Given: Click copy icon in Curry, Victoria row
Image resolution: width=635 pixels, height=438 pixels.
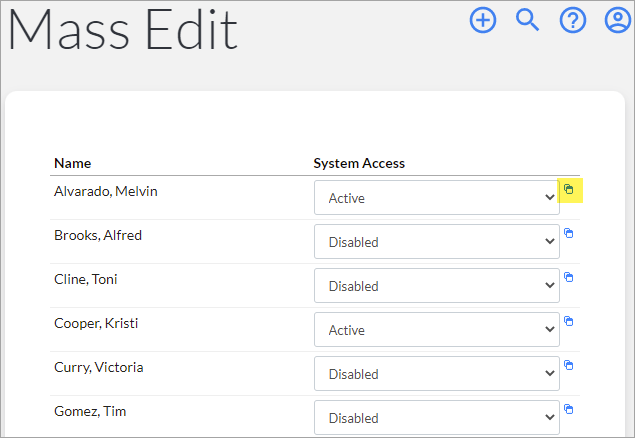Looking at the screenshot, I should click(569, 365).
